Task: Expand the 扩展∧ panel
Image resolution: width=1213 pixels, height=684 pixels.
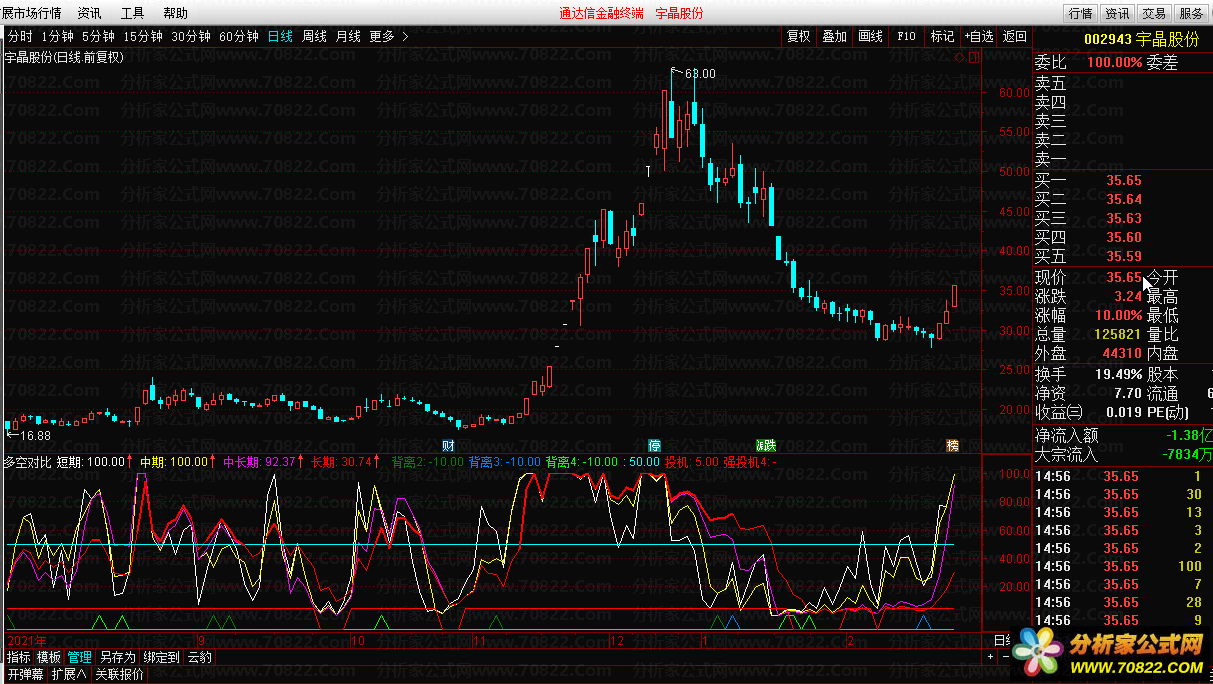Action: 69,674
